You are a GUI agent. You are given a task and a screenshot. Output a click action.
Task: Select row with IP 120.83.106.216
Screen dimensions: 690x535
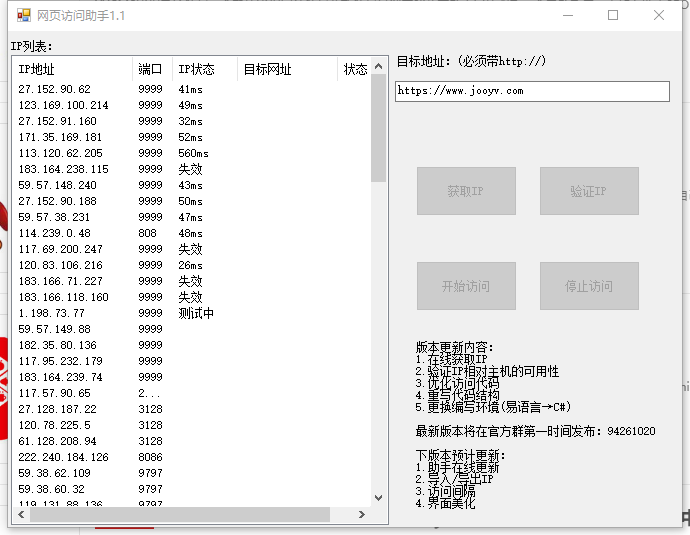point(192,265)
